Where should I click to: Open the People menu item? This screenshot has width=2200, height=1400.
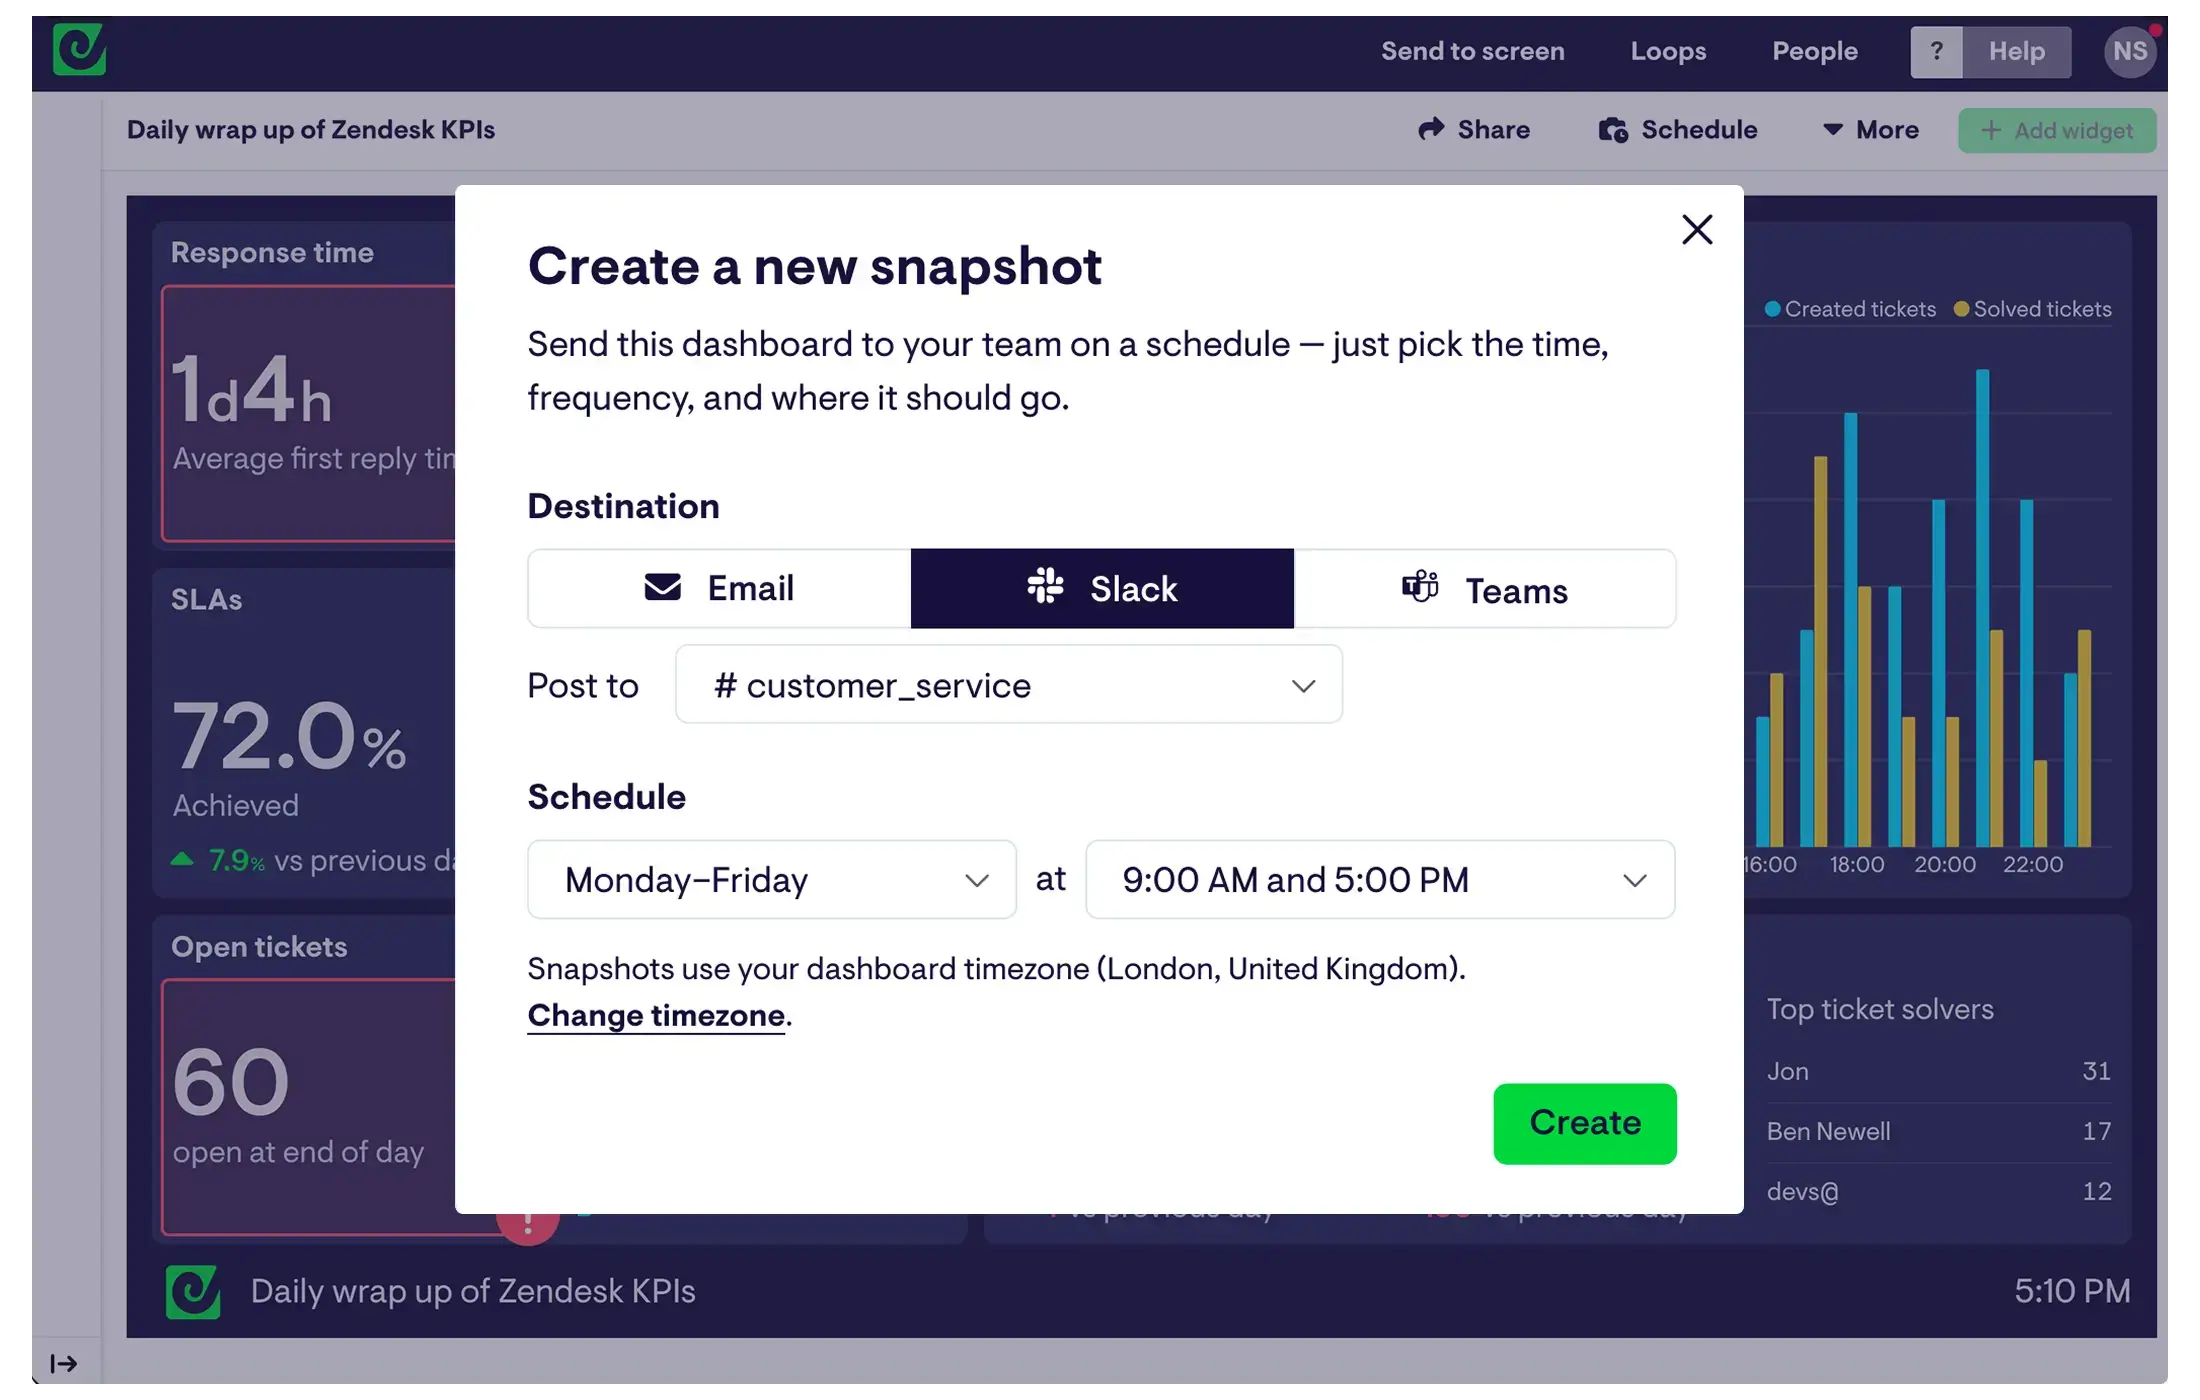tap(1815, 51)
